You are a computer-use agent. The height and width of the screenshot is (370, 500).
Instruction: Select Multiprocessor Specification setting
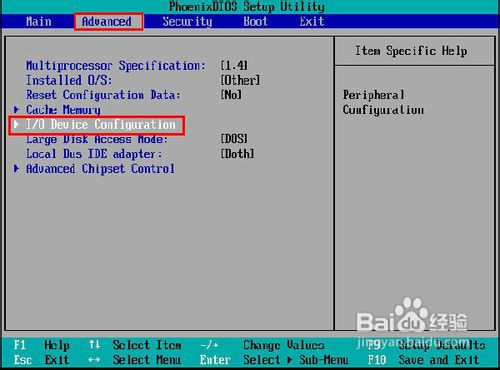(x=116, y=66)
